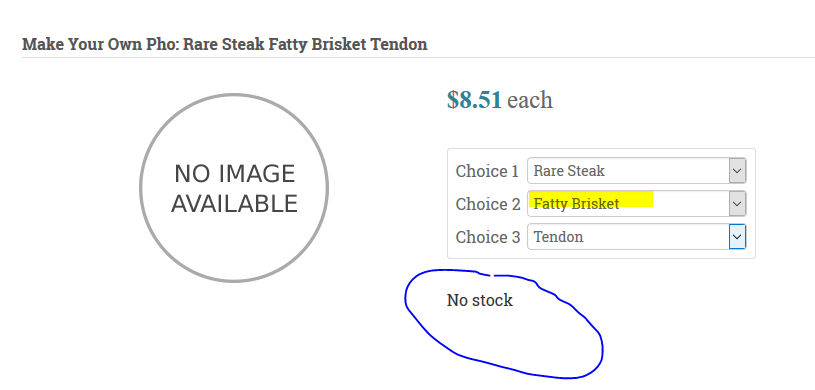Viewport: 815px width, 390px height.
Task: Select the Rare Steak combo box
Action: (x=637, y=171)
